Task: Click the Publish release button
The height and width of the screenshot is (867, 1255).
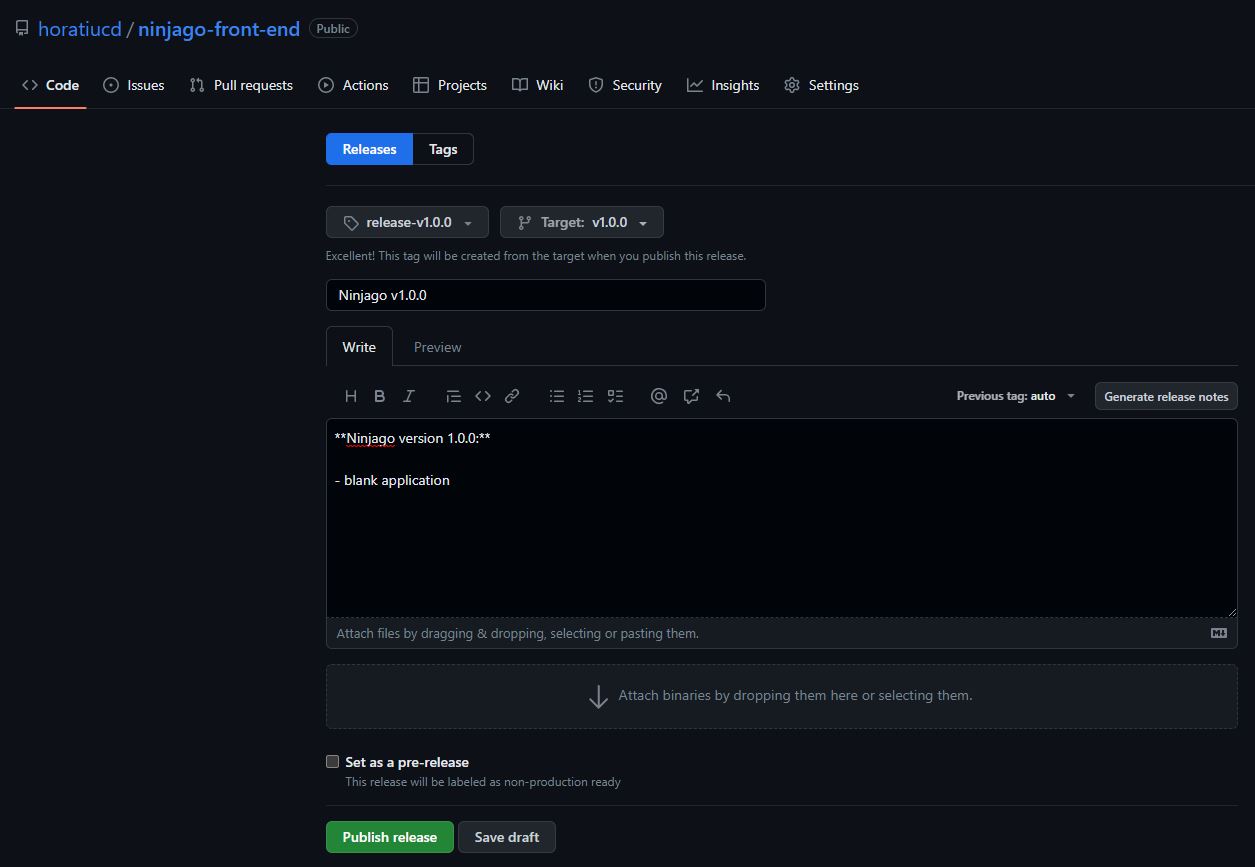Action: [x=390, y=837]
